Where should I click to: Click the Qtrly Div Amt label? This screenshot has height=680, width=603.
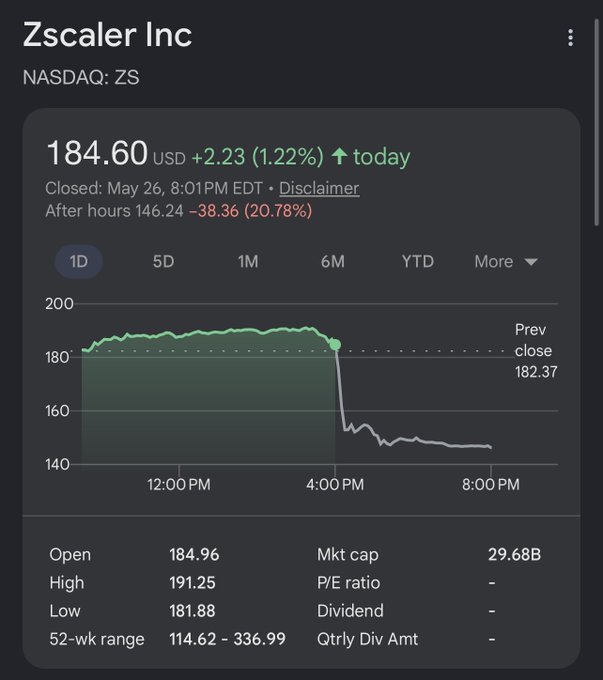coord(367,639)
